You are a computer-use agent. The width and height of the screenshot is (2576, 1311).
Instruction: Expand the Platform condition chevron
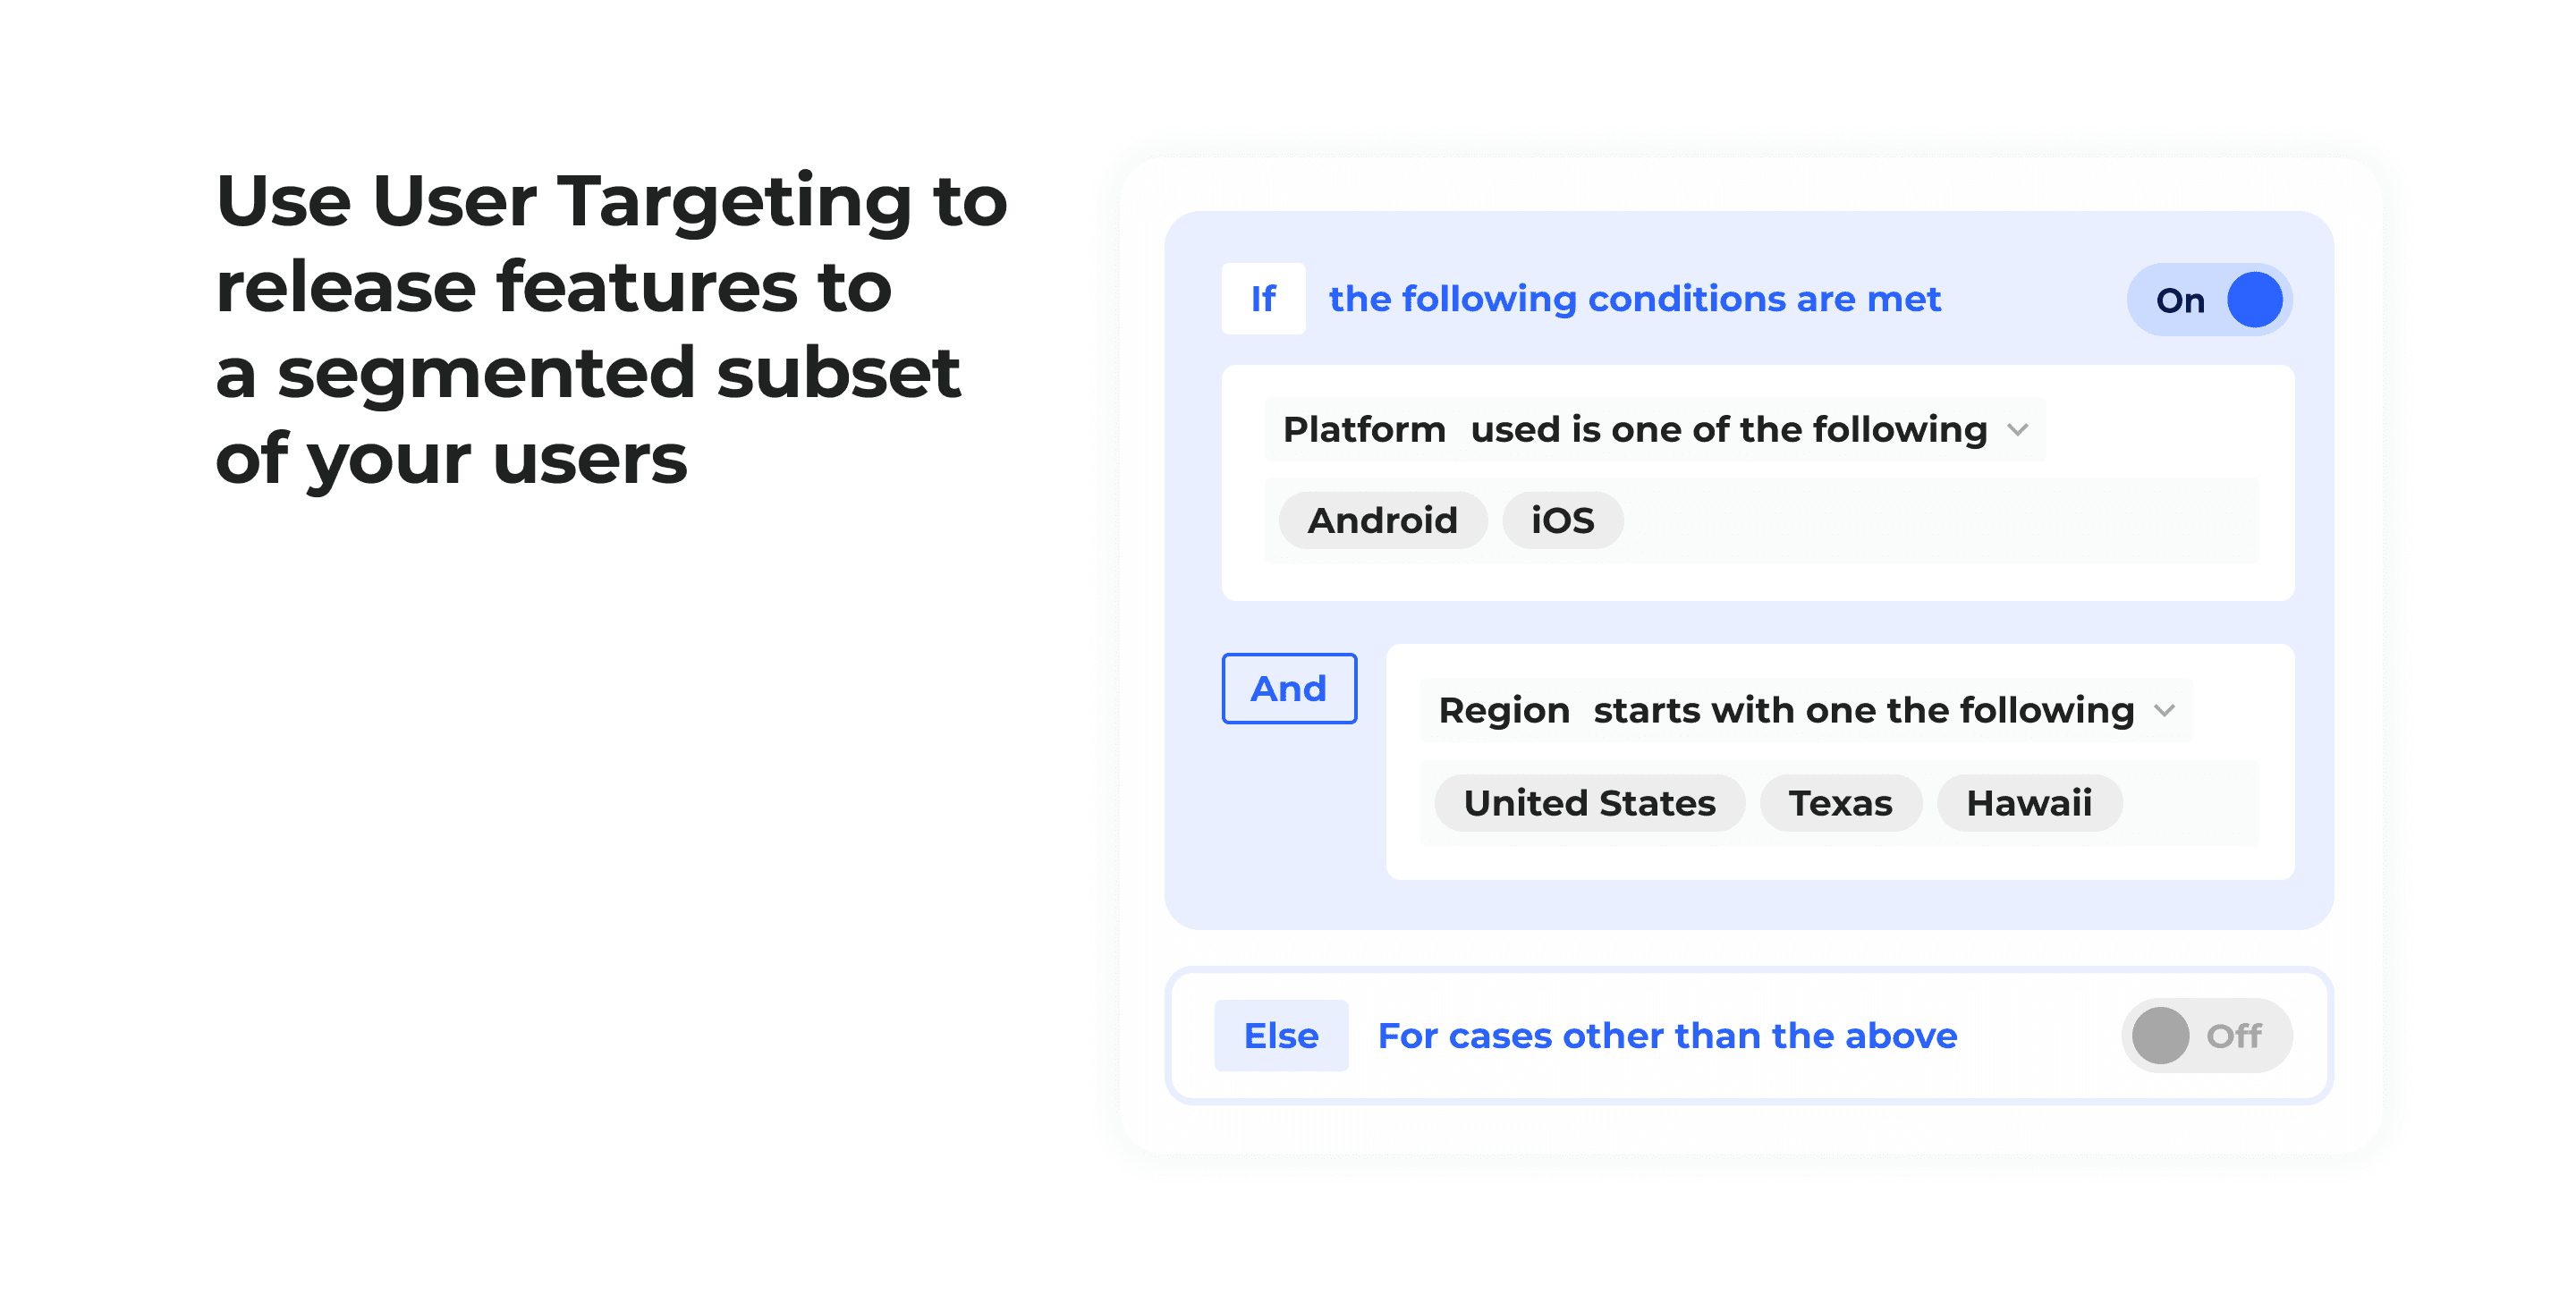2018,430
